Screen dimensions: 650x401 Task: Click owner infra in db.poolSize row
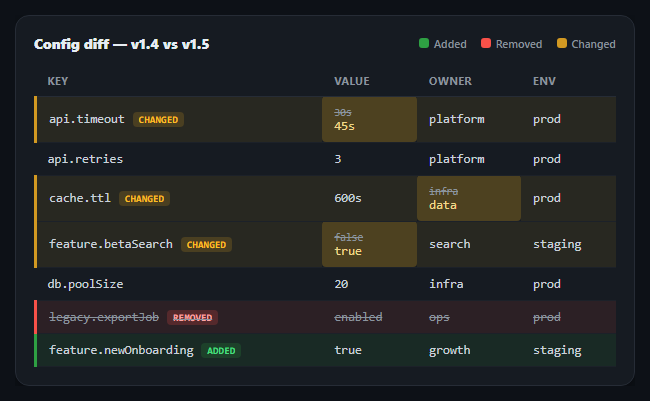click(446, 284)
